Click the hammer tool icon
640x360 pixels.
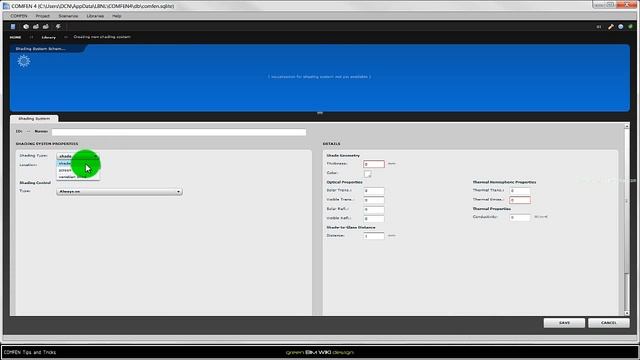[611, 27]
